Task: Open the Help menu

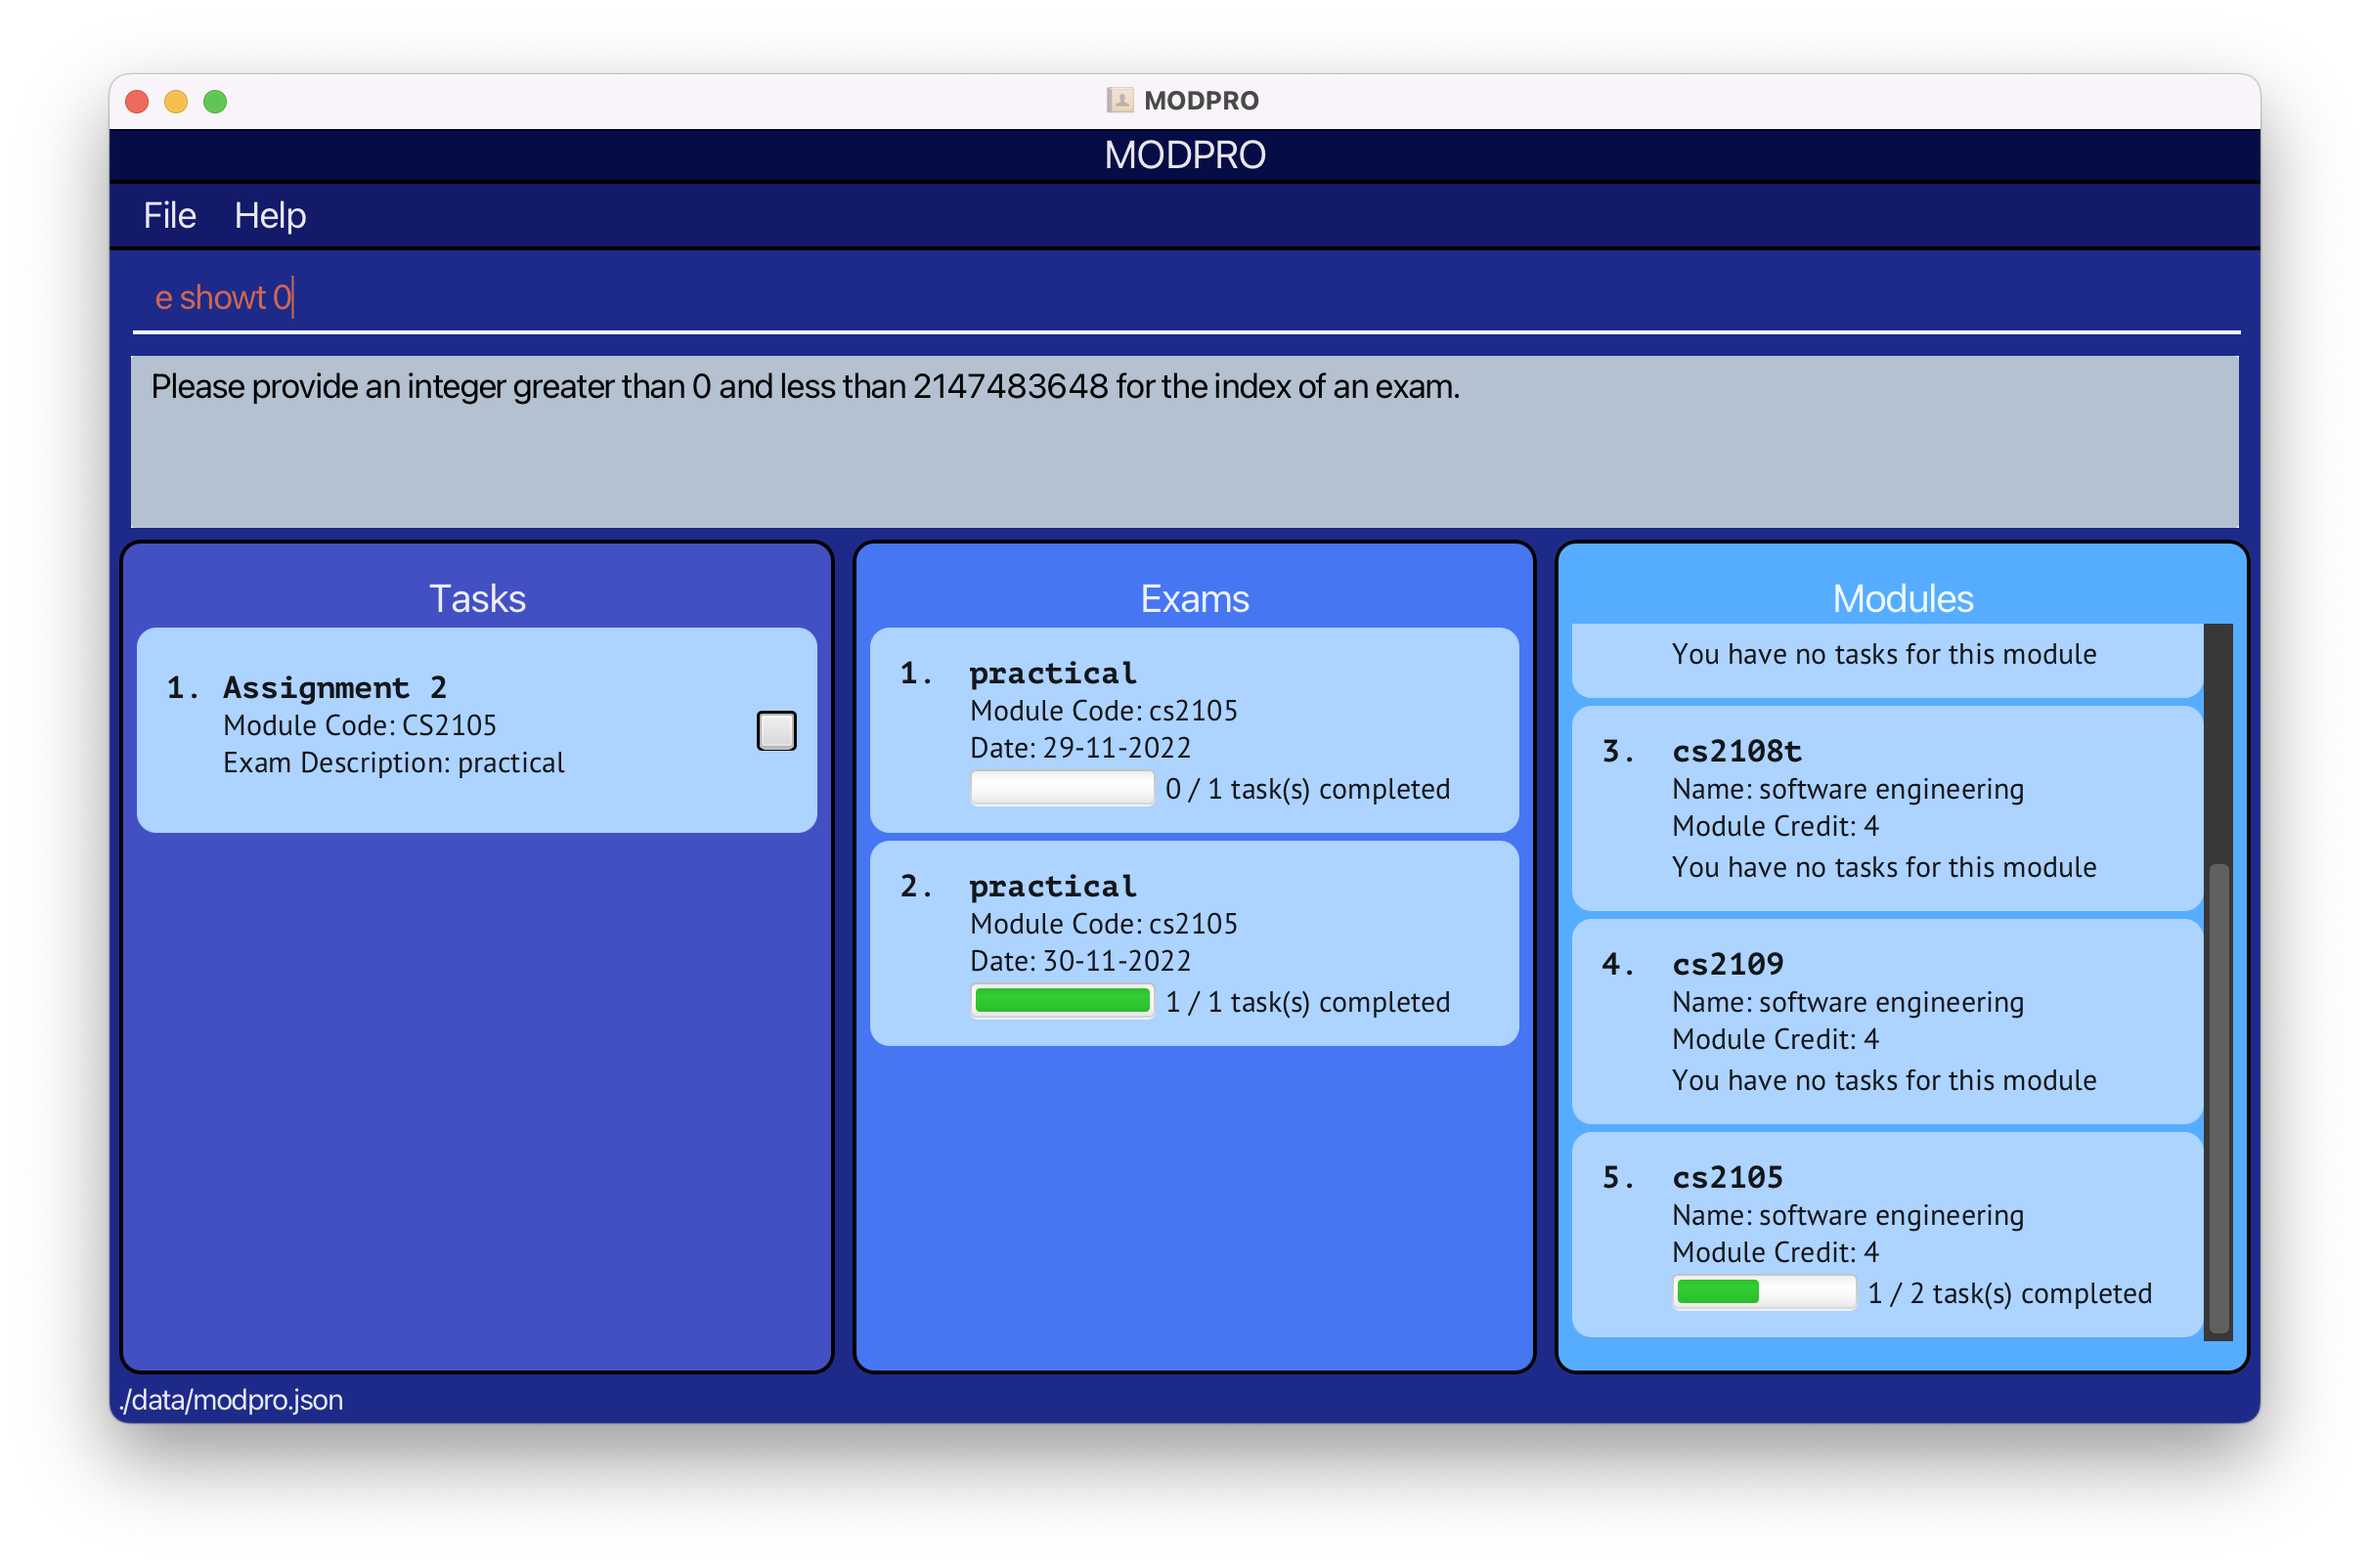Action: click(270, 216)
